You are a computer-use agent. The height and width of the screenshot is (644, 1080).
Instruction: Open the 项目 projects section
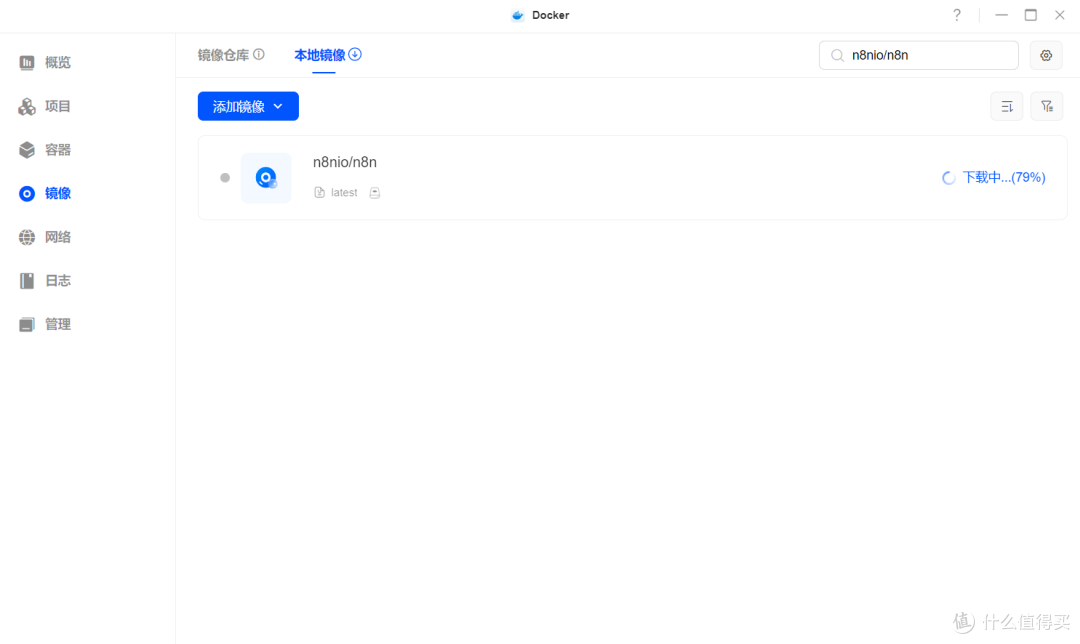[x=45, y=106]
